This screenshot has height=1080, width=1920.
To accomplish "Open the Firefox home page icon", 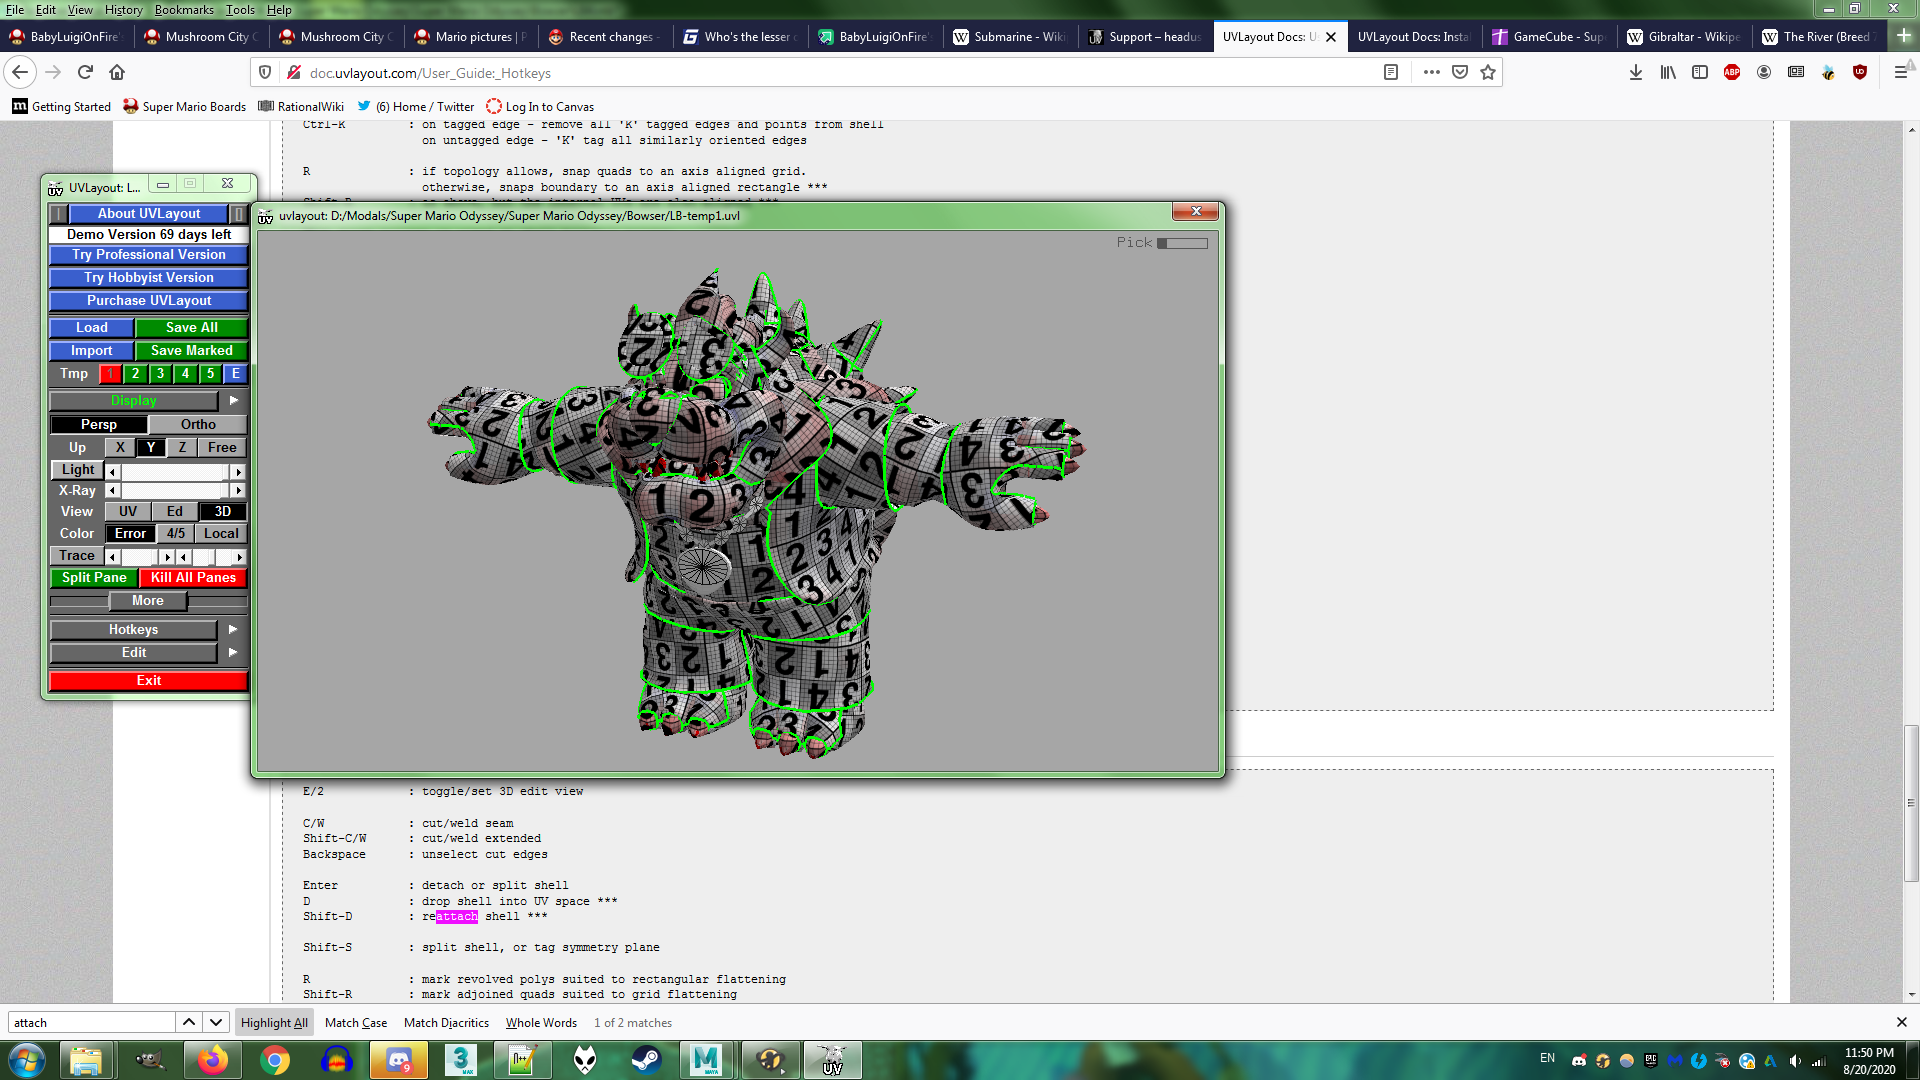I will pos(117,72).
